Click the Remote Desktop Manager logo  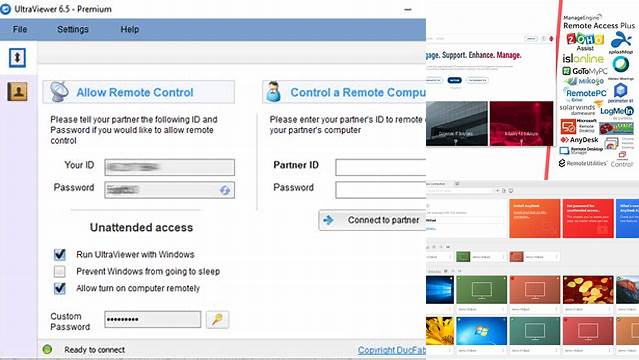click(581, 150)
